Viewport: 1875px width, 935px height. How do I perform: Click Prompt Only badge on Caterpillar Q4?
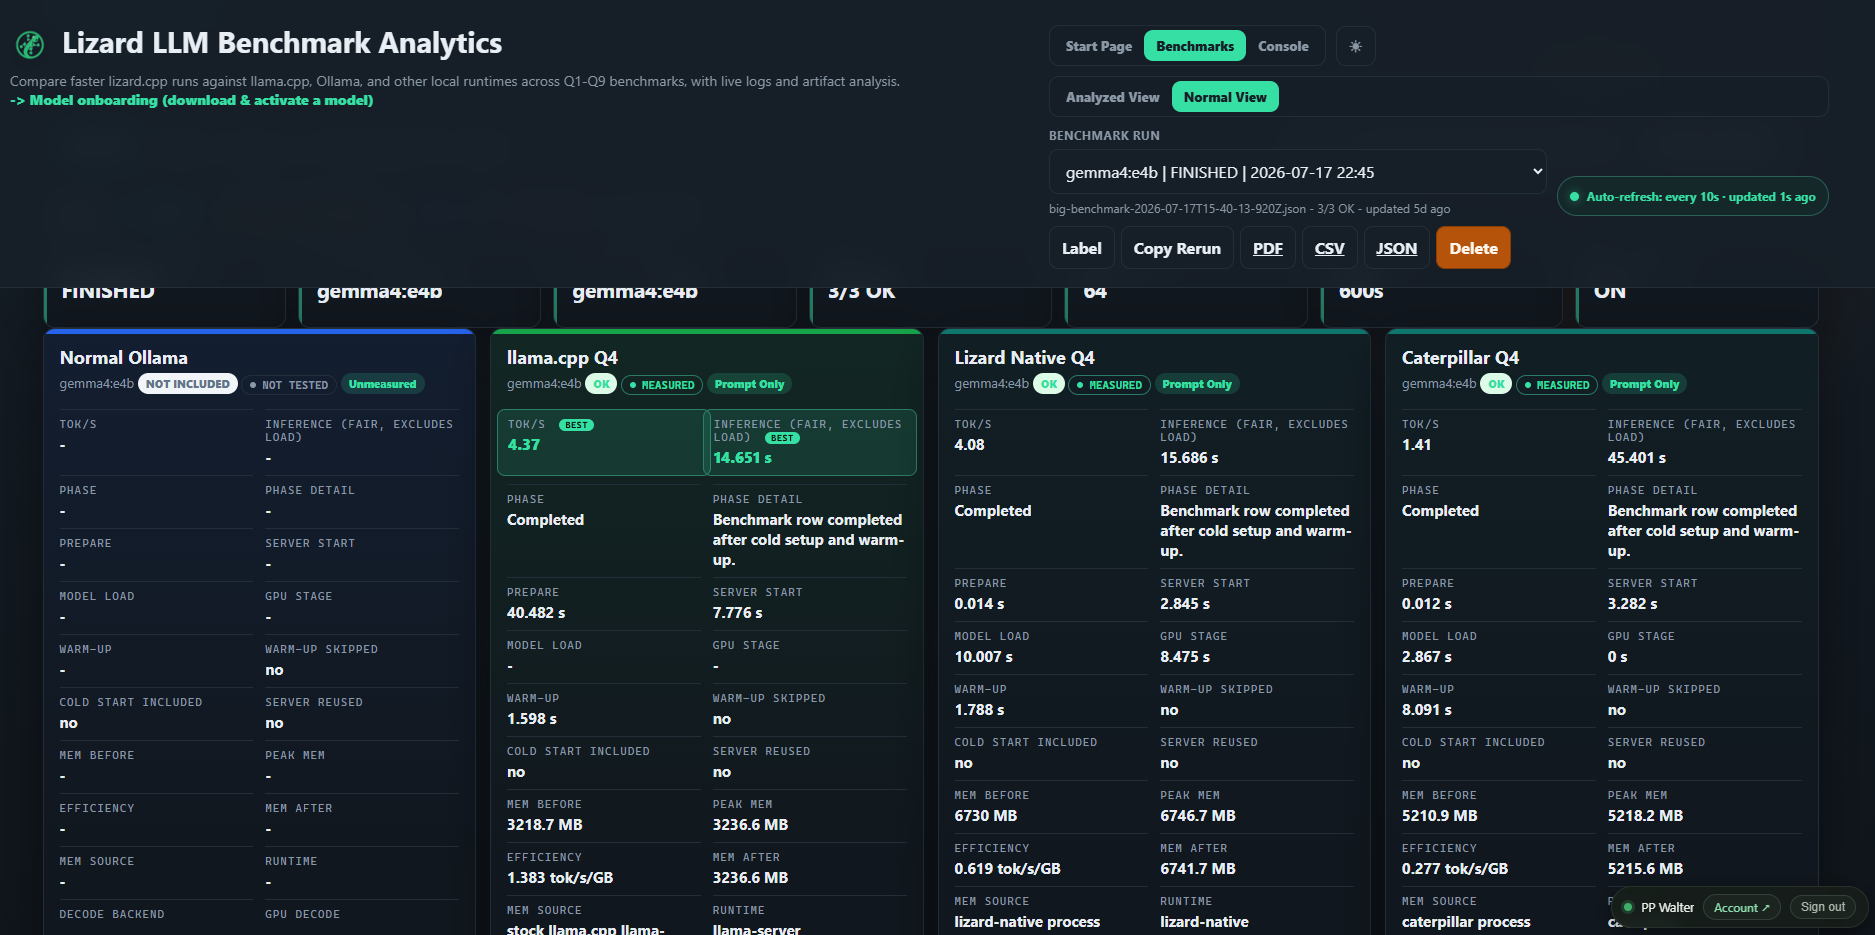pyautogui.click(x=1644, y=384)
